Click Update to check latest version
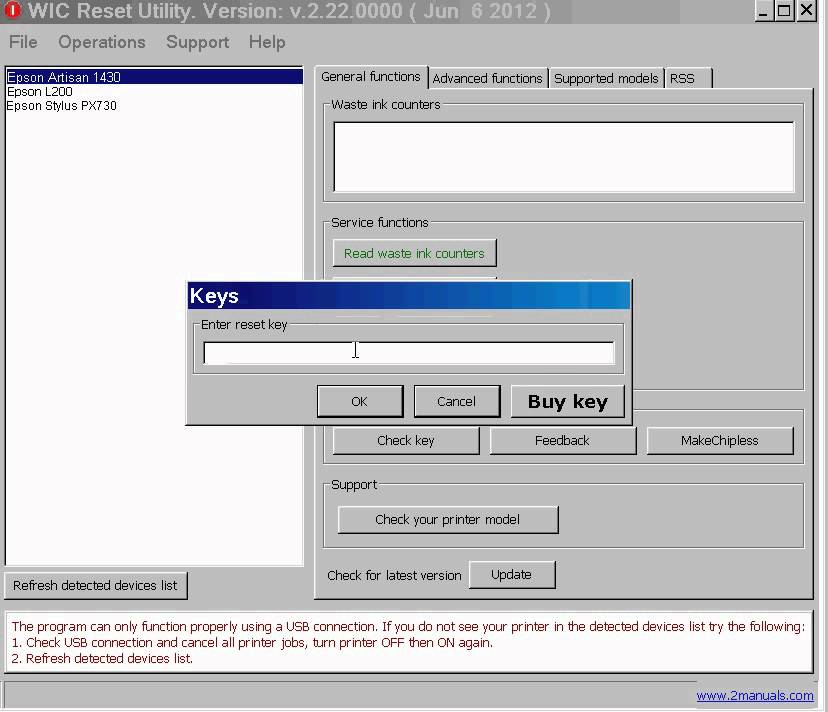828x712 pixels. coord(511,575)
